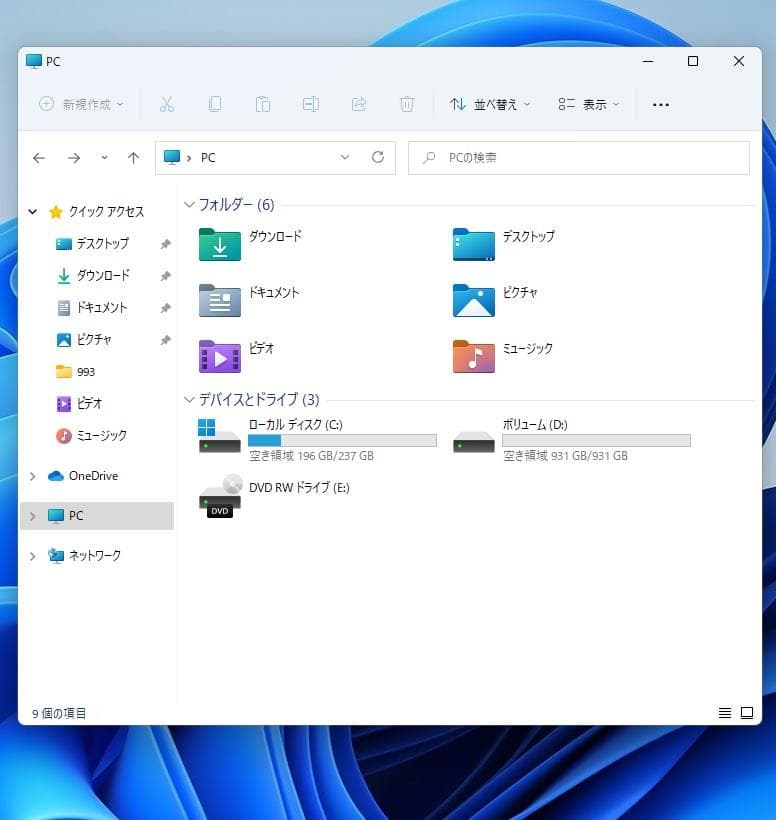Viewport: 776px width, 820px height.
Task: Collapse the フォルダー group section
Action: point(189,205)
